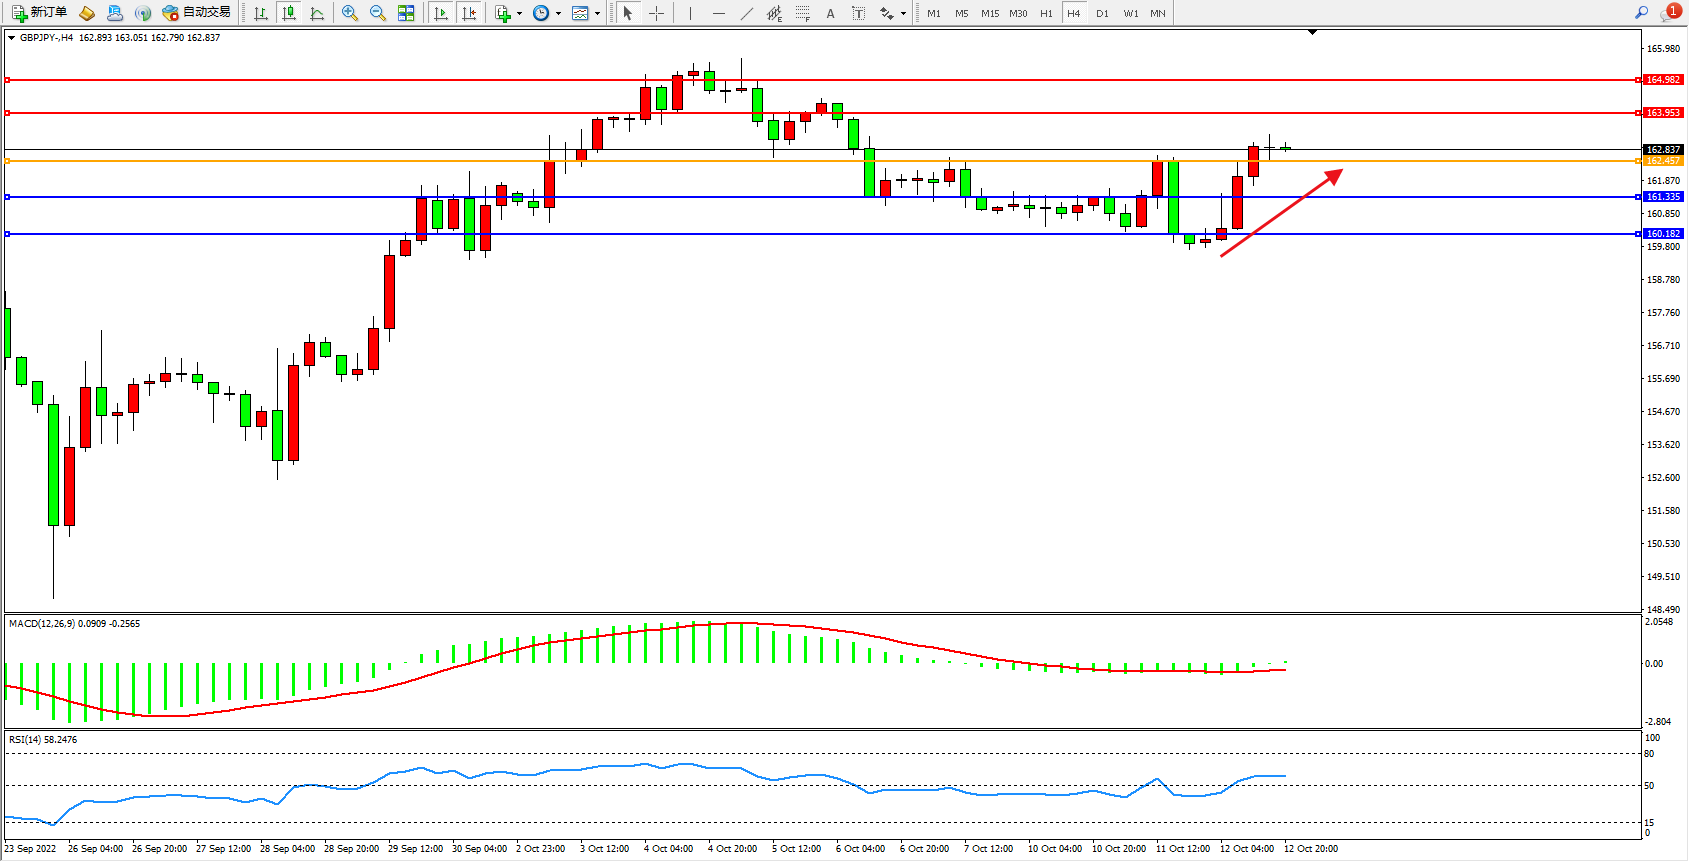Toggle chart shift button
Image resolution: width=1689 pixels, height=862 pixels.
[x=469, y=13]
